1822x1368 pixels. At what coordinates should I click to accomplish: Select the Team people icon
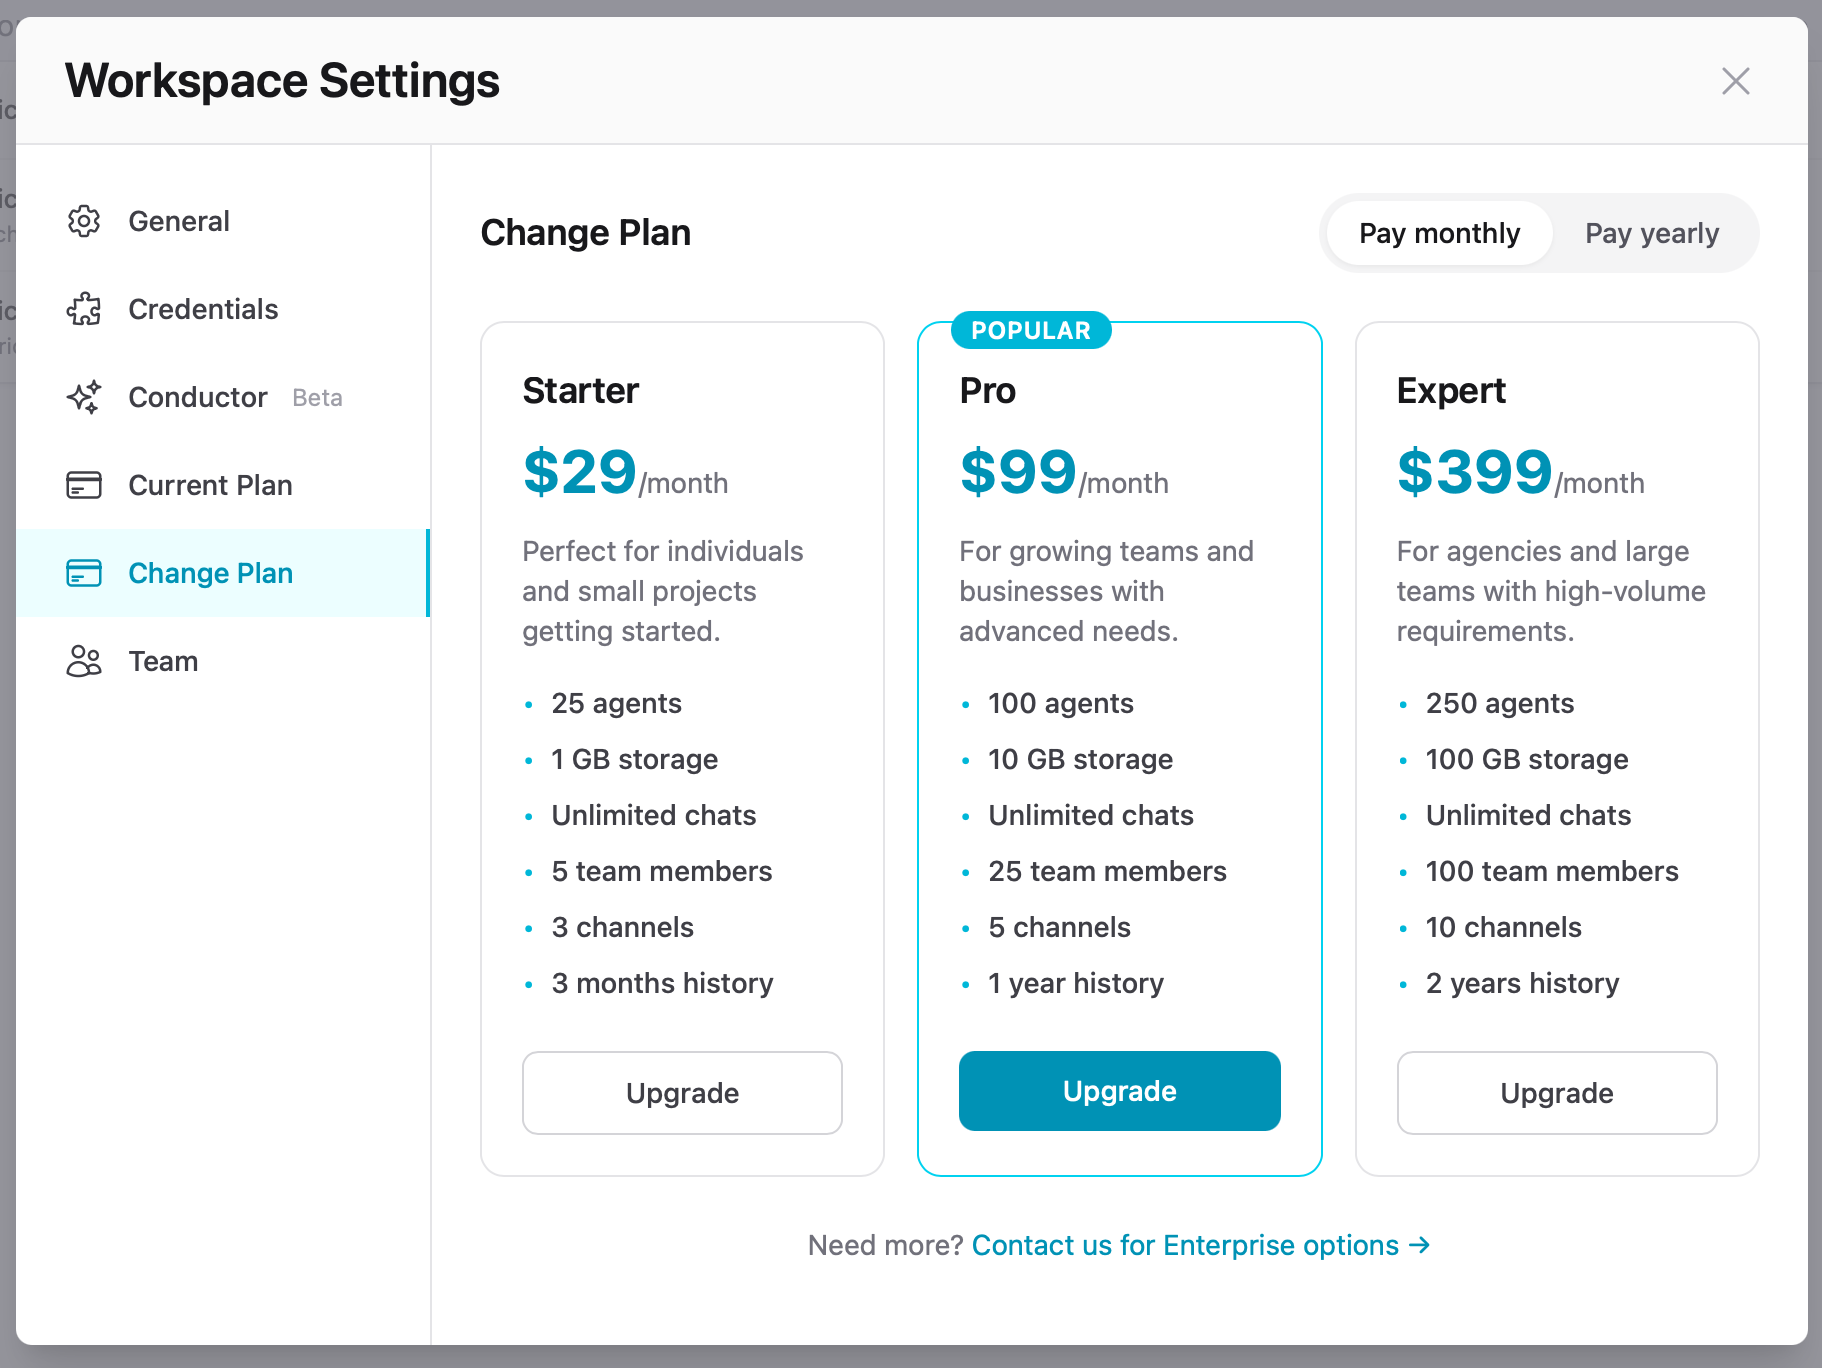(x=84, y=661)
